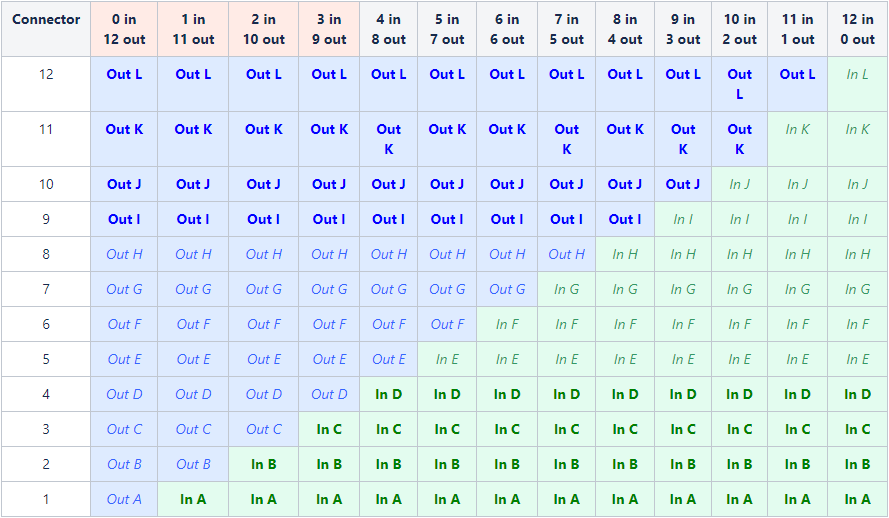Screen dimensions: 889x518
Task: Select 'Out E' under '4 in 8 out'
Action: 388,359
